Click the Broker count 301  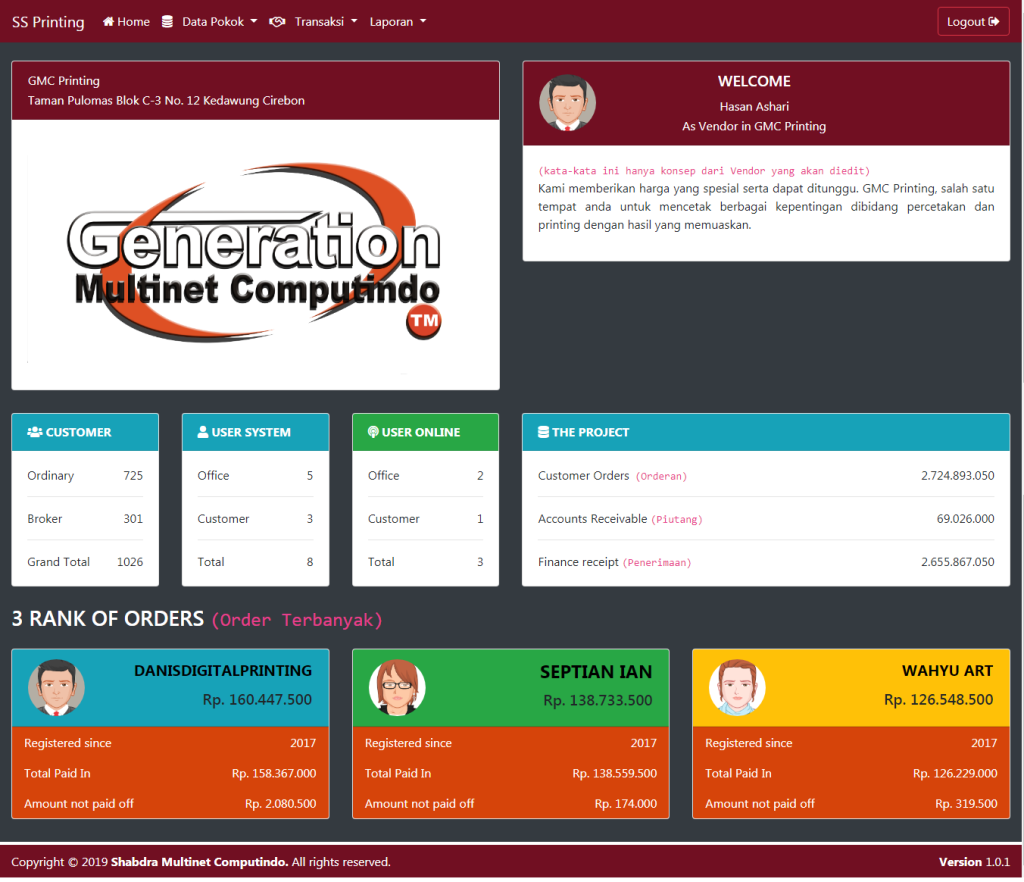click(133, 518)
